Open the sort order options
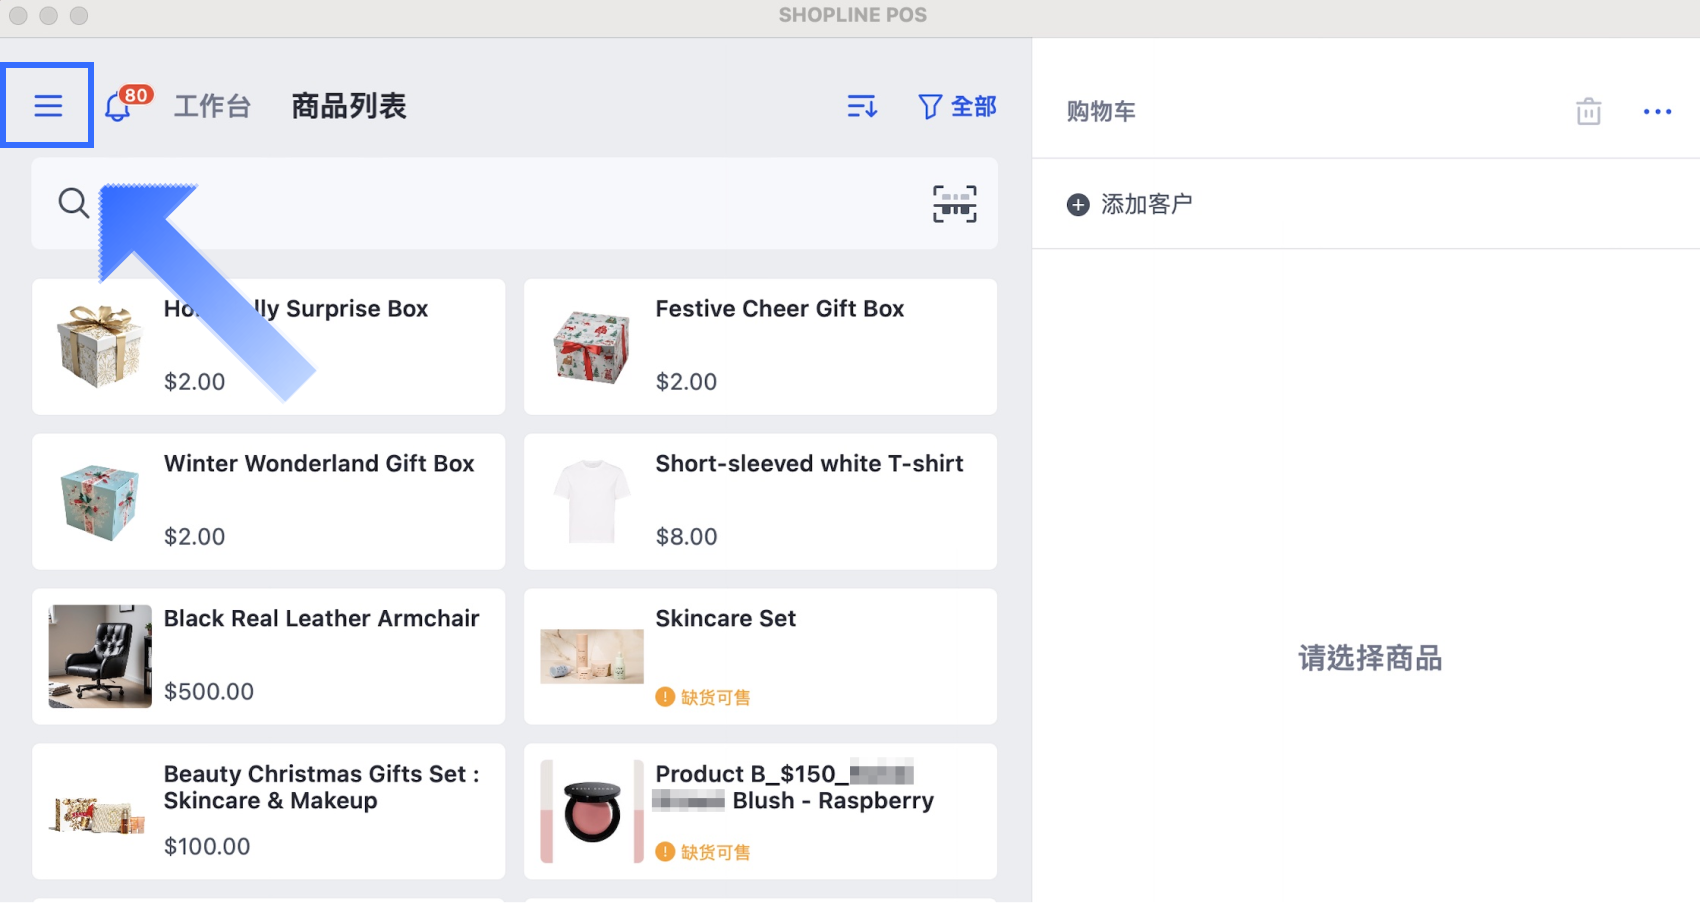This screenshot has height=903, width=1700. pos(862,106)
